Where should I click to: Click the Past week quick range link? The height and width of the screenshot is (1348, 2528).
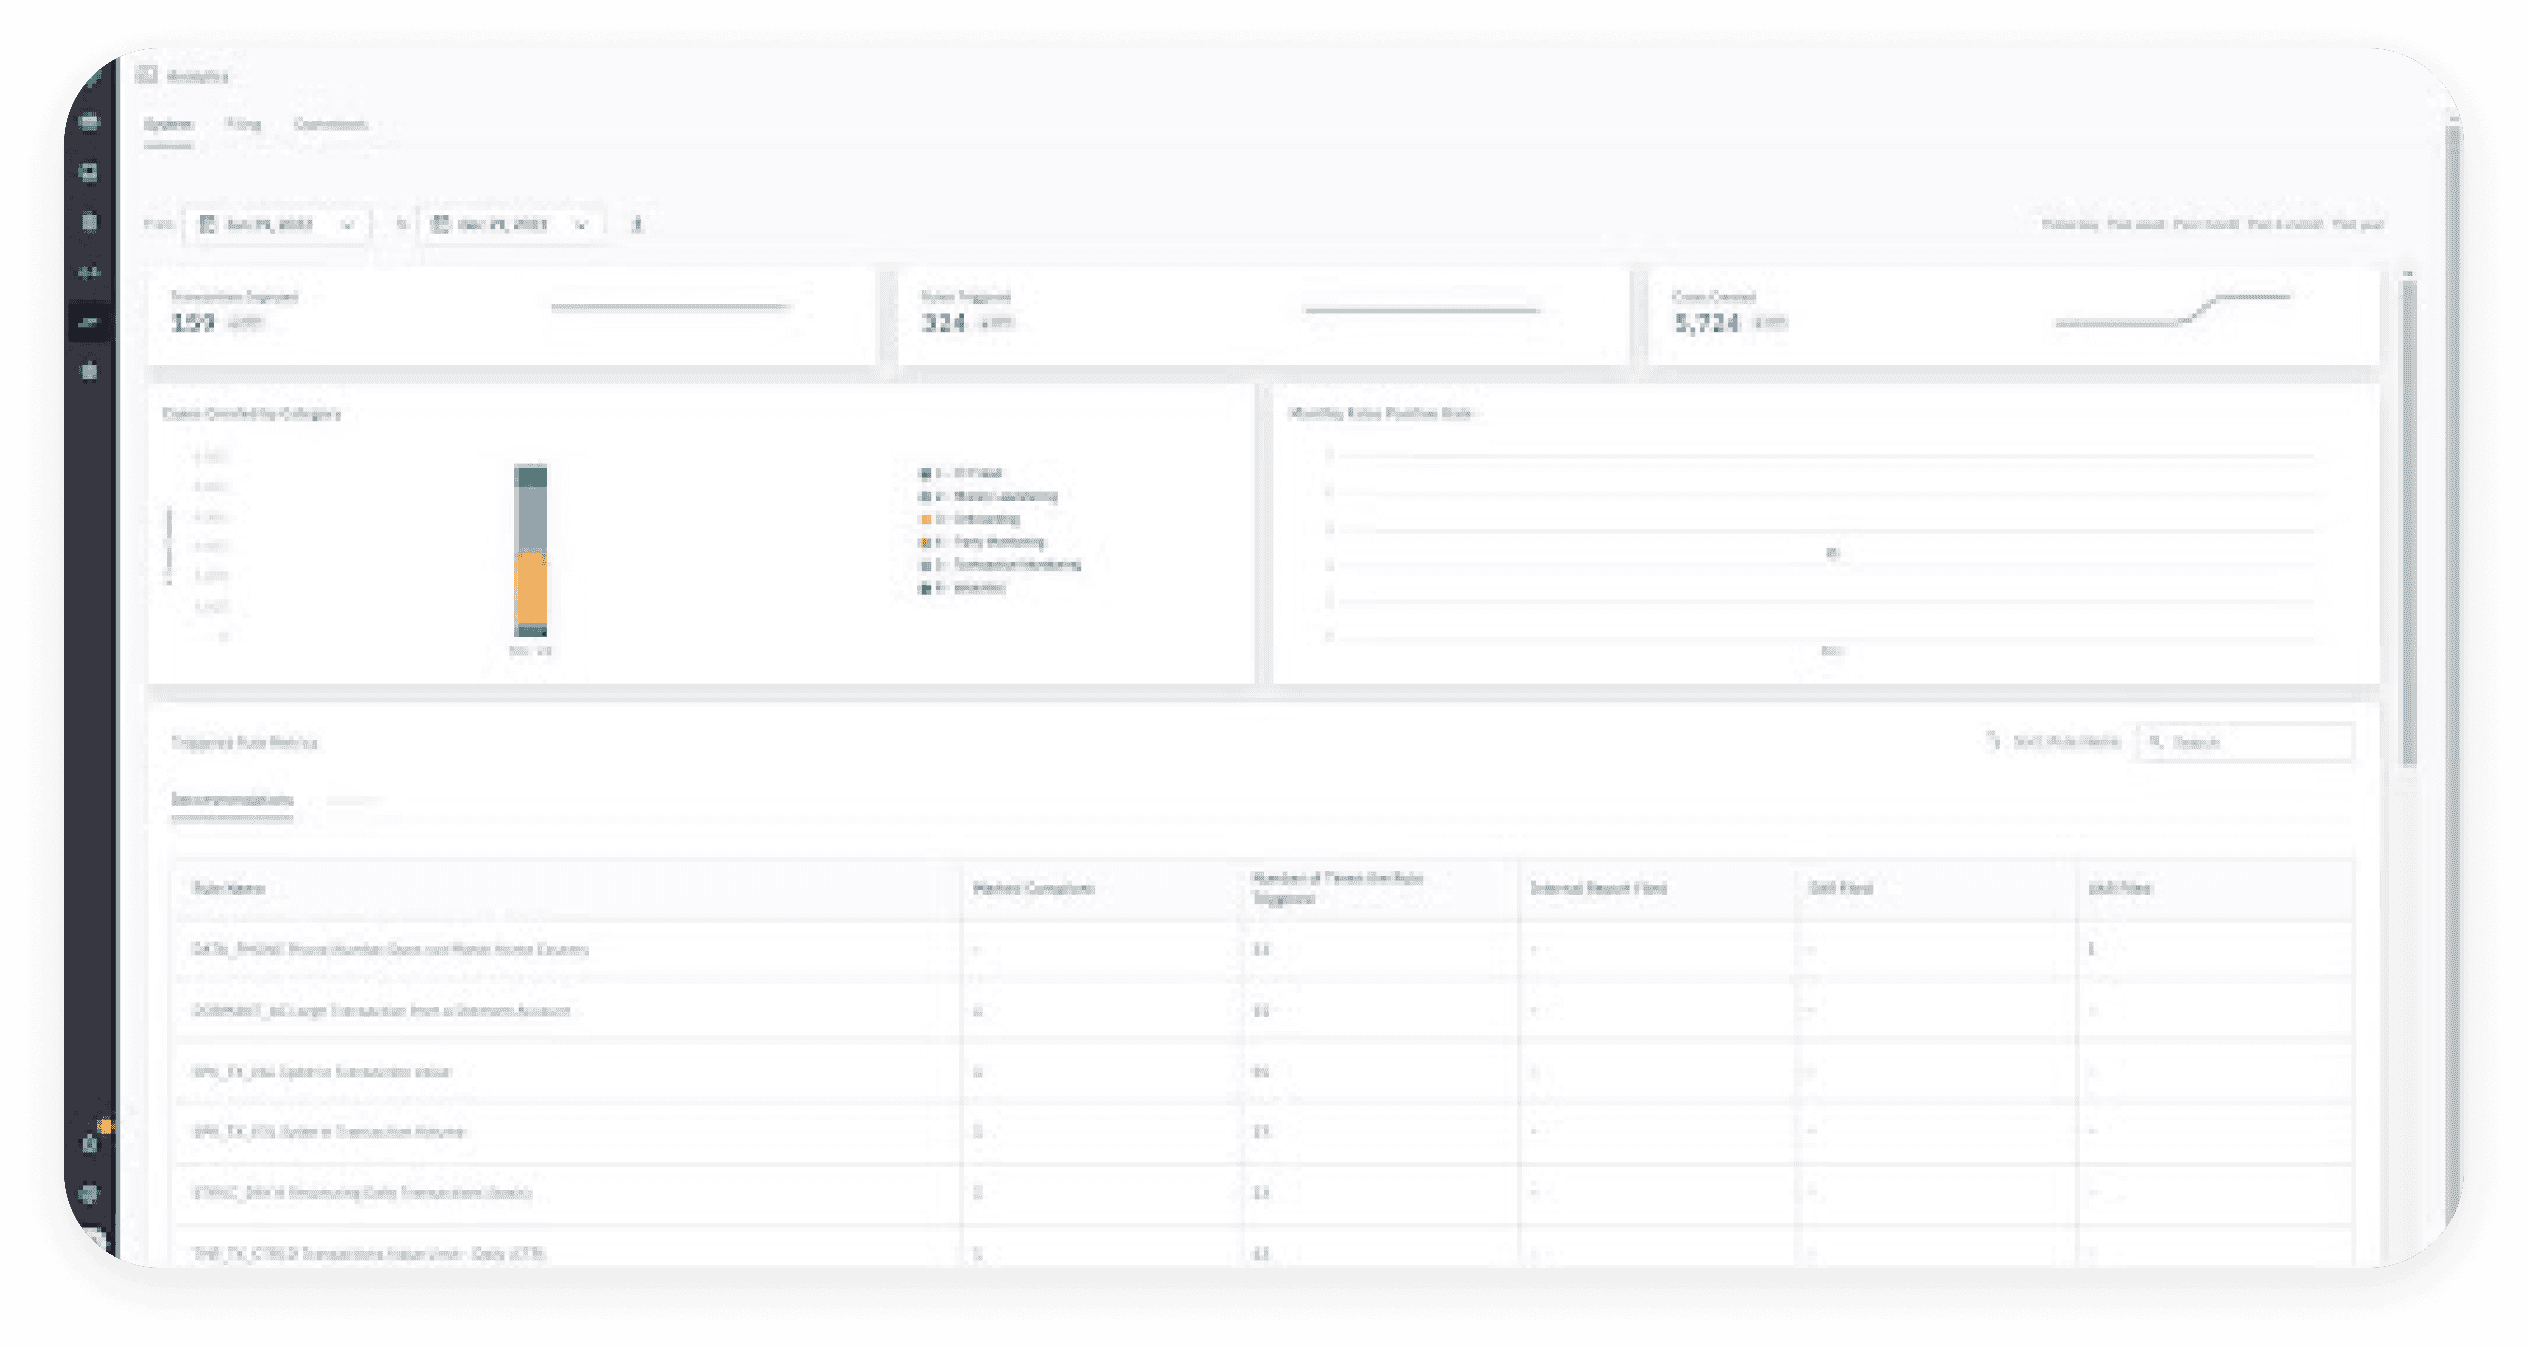click(x=2135, y=224)
